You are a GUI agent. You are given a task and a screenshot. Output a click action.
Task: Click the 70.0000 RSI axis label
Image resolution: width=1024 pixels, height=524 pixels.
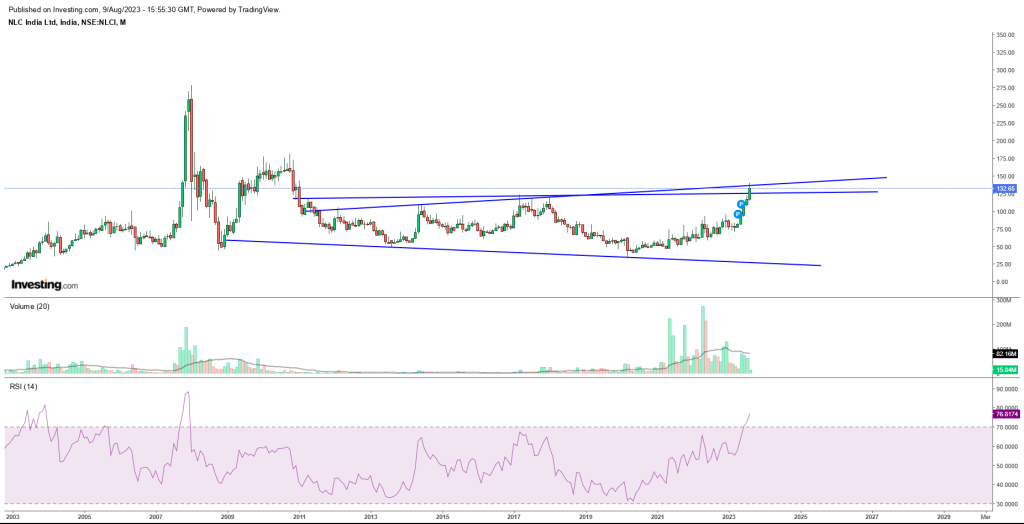(x=1006, y=427)
